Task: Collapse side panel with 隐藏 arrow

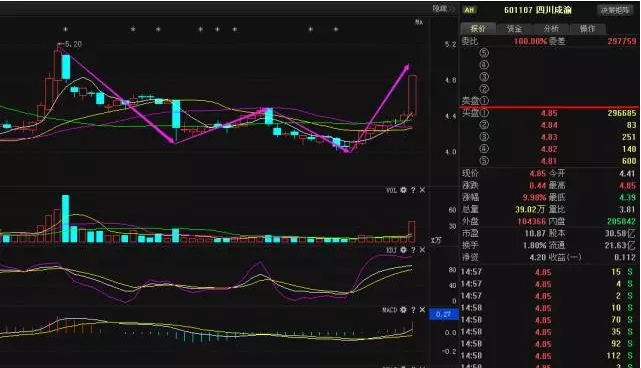Action: pos(444,9)
